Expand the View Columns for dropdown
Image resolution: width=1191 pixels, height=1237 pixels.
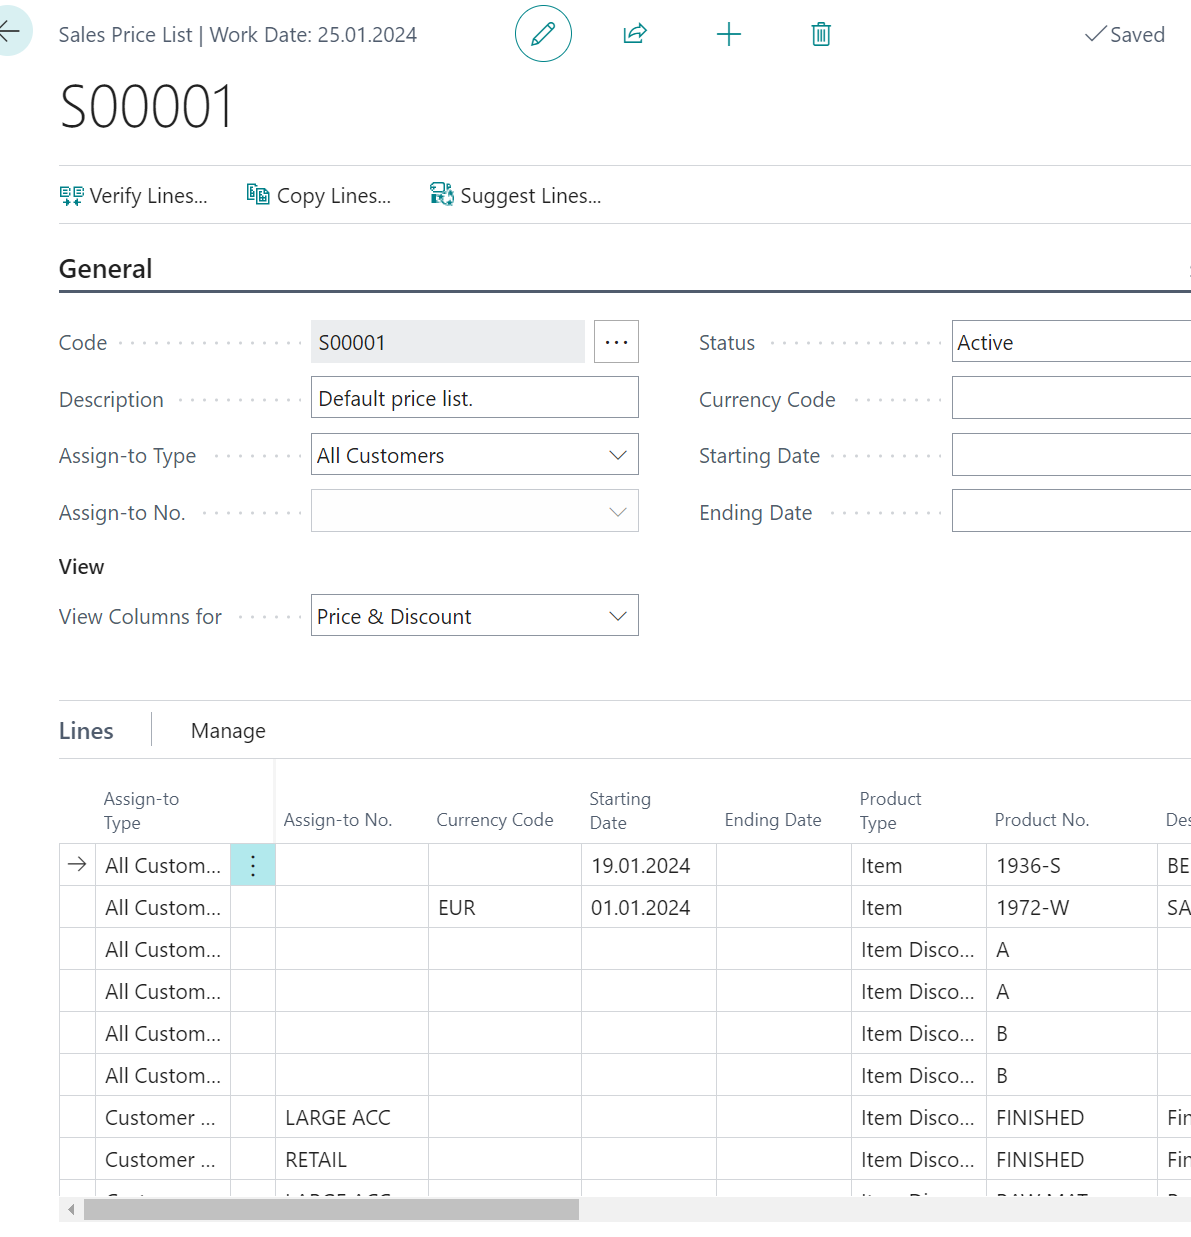(x=617, y=616)
